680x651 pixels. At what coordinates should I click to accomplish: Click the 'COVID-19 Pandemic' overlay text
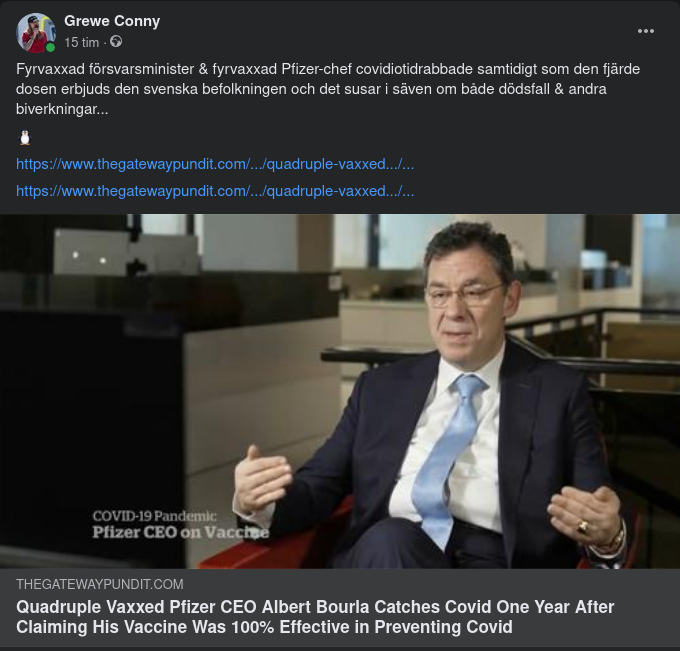154,516
